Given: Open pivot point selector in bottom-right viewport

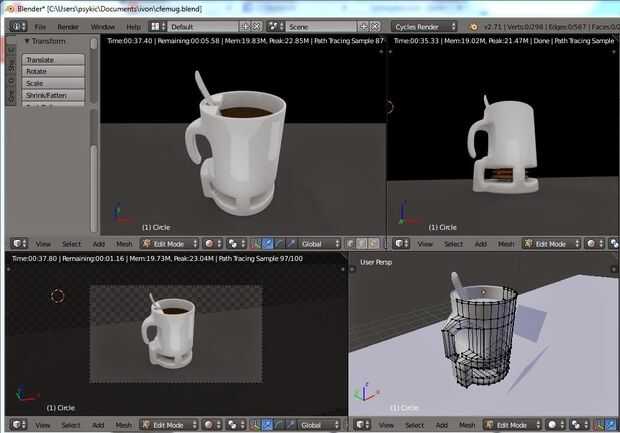Looking at the screenshot, I should [579, 425].
